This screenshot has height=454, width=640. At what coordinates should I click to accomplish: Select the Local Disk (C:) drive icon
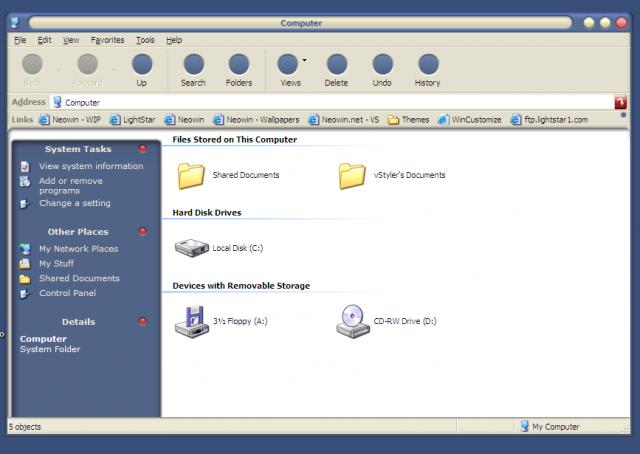coord(192,248)
